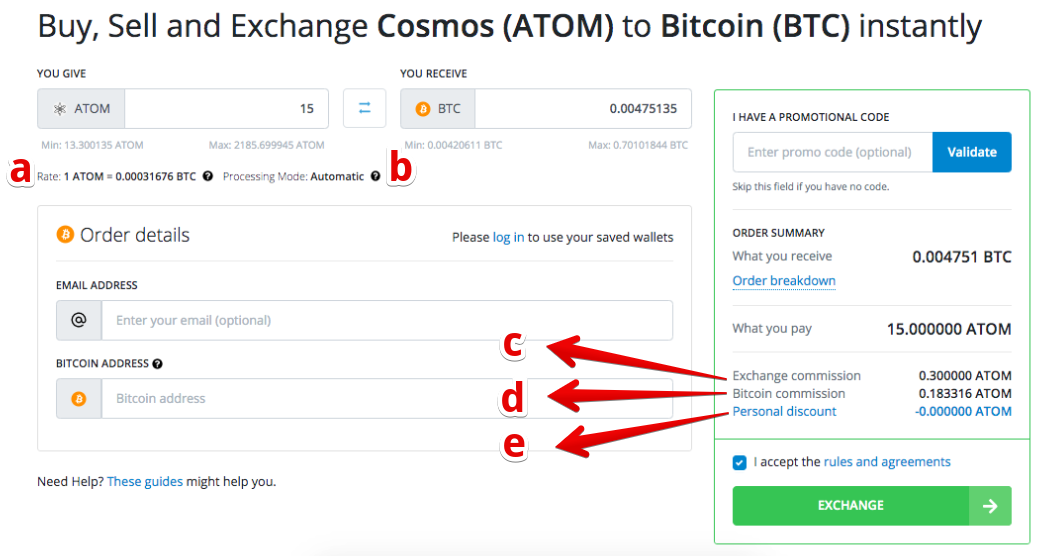Click the arrow icon on Exchange button
The width and height of the screenshot is (1041, 556).
coord(990,506)
